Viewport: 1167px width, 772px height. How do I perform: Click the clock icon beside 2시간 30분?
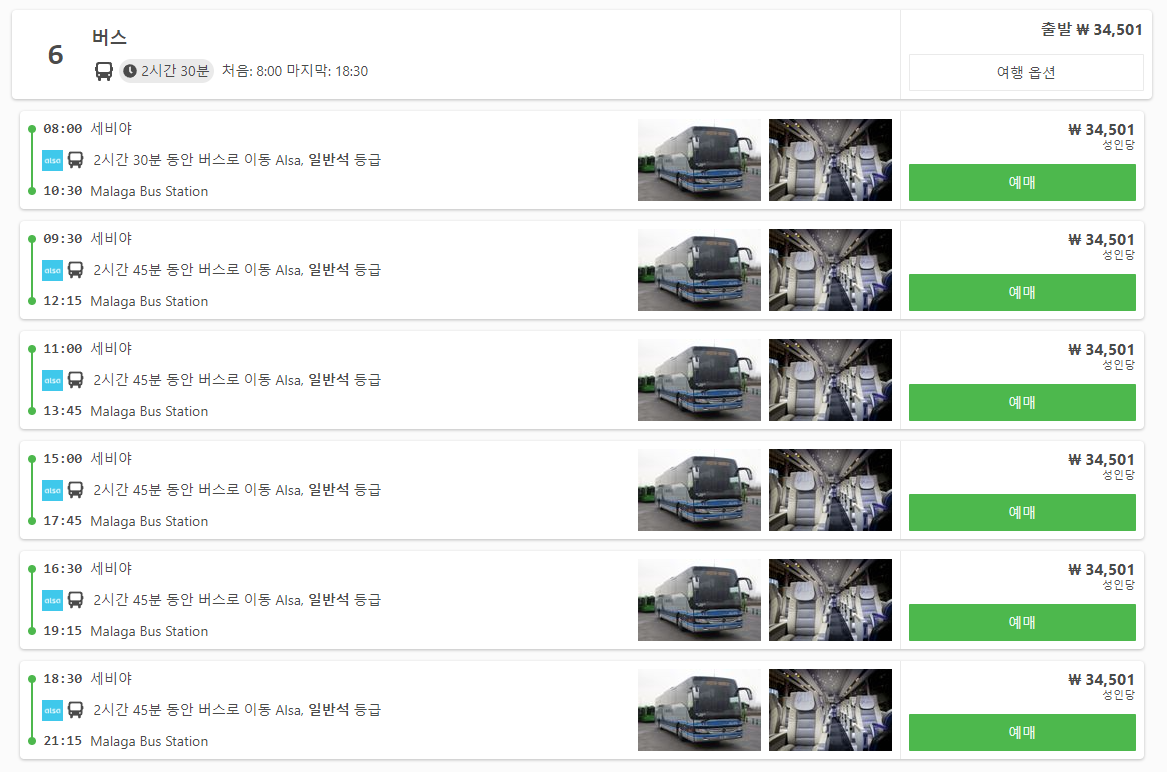click(130, 71)
